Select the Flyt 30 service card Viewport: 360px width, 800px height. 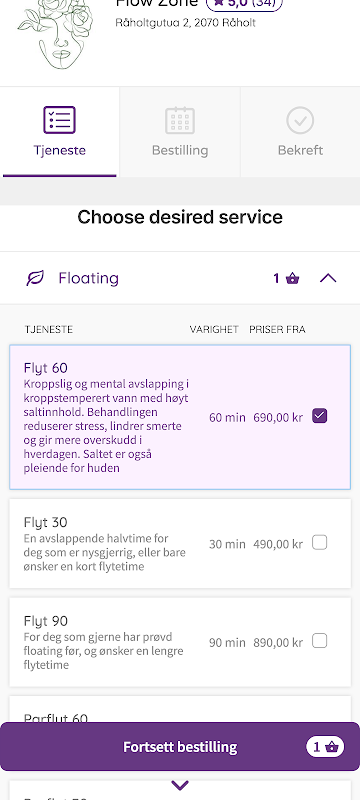180,543
